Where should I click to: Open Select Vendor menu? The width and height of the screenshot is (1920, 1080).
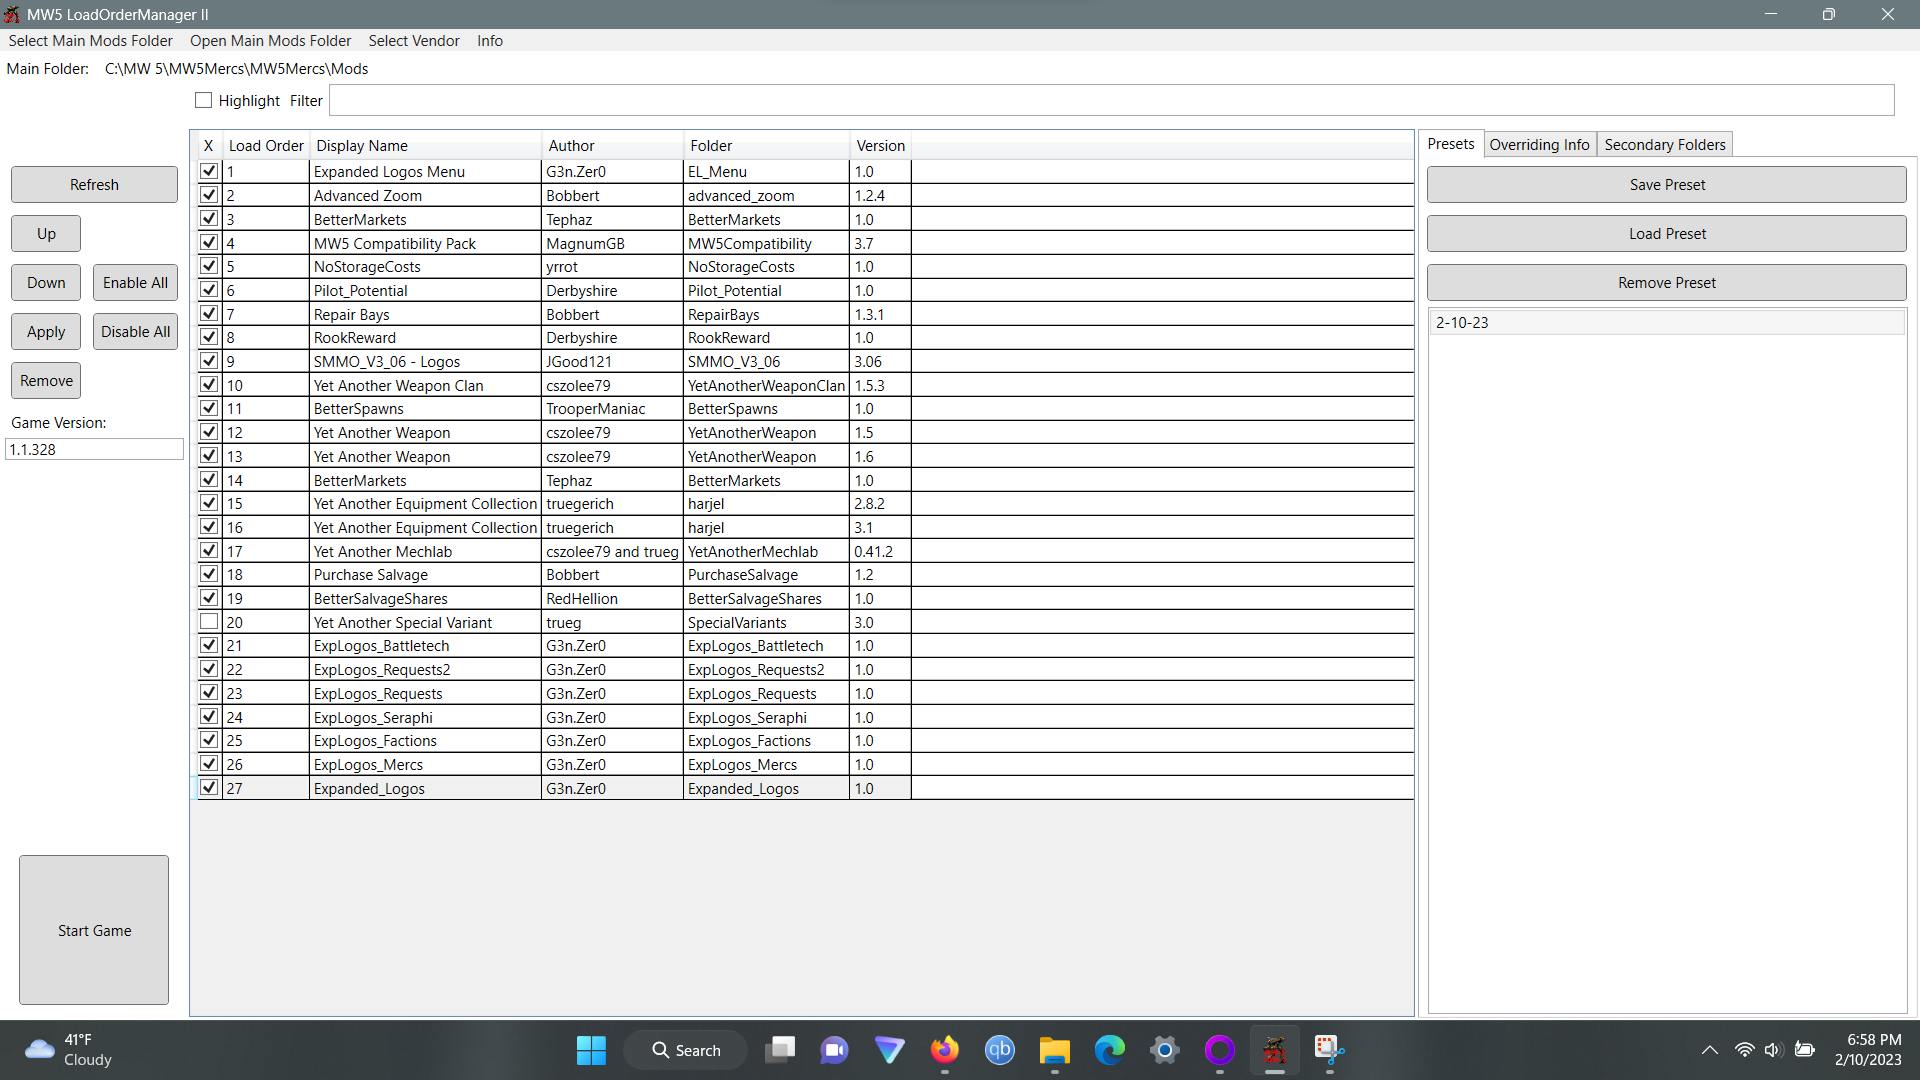point(414,41)
